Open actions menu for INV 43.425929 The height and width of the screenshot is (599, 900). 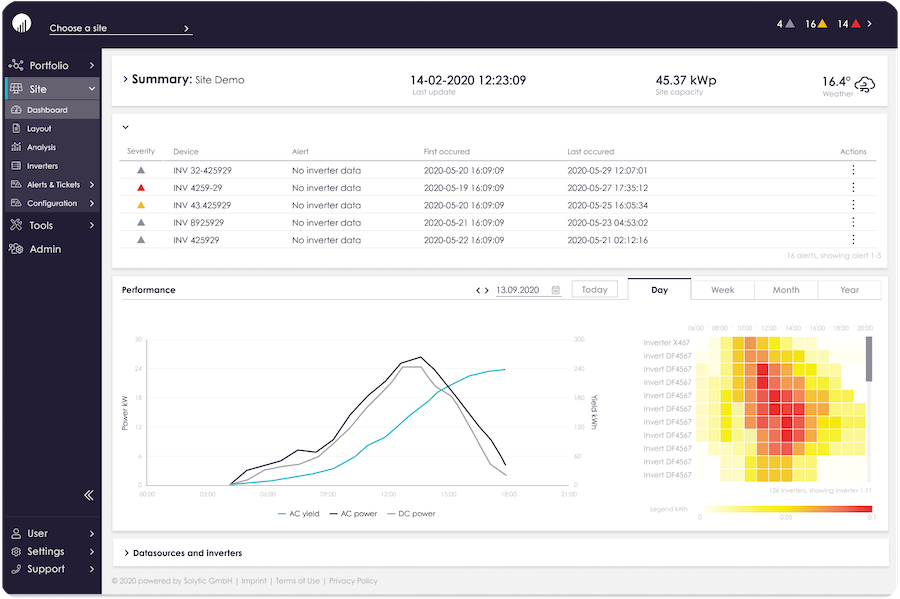coord(854,205)
